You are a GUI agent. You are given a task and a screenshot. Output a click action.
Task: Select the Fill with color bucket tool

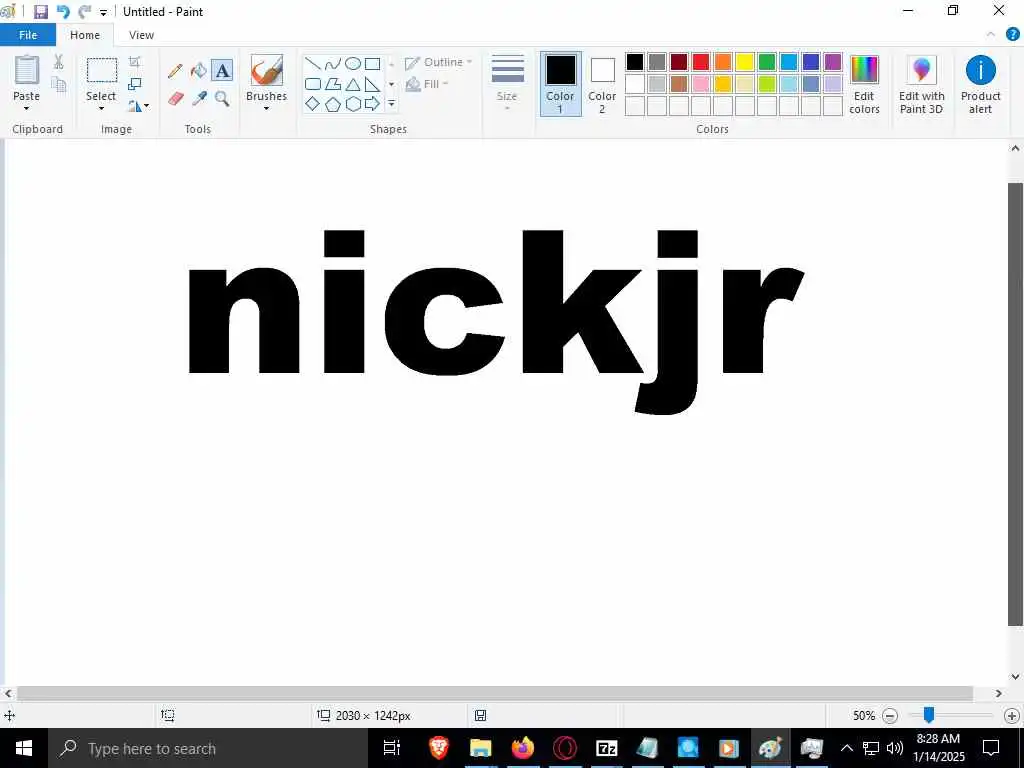(x=199, y=71)
